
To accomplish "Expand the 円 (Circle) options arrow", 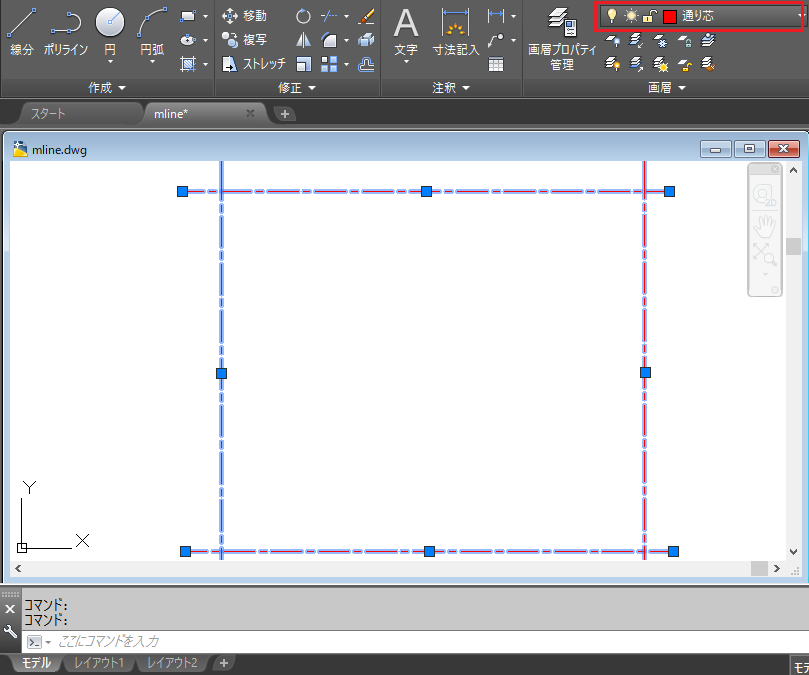I will (x=110, y=62).
